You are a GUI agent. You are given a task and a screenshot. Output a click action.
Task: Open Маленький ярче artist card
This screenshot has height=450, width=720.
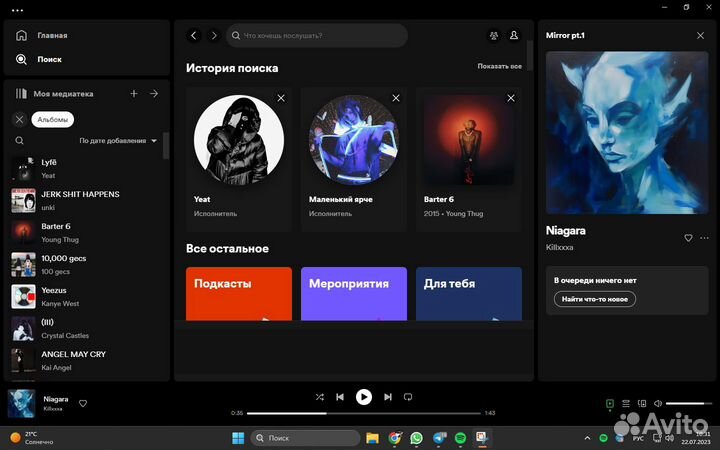tap(354, 159)
